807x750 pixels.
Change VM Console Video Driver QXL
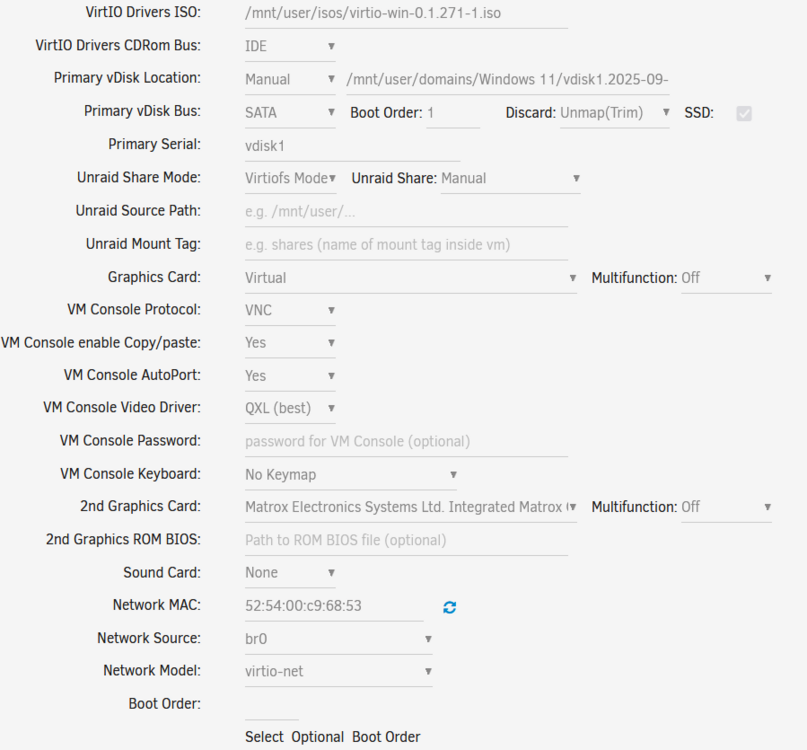click(x=290, y=409)
